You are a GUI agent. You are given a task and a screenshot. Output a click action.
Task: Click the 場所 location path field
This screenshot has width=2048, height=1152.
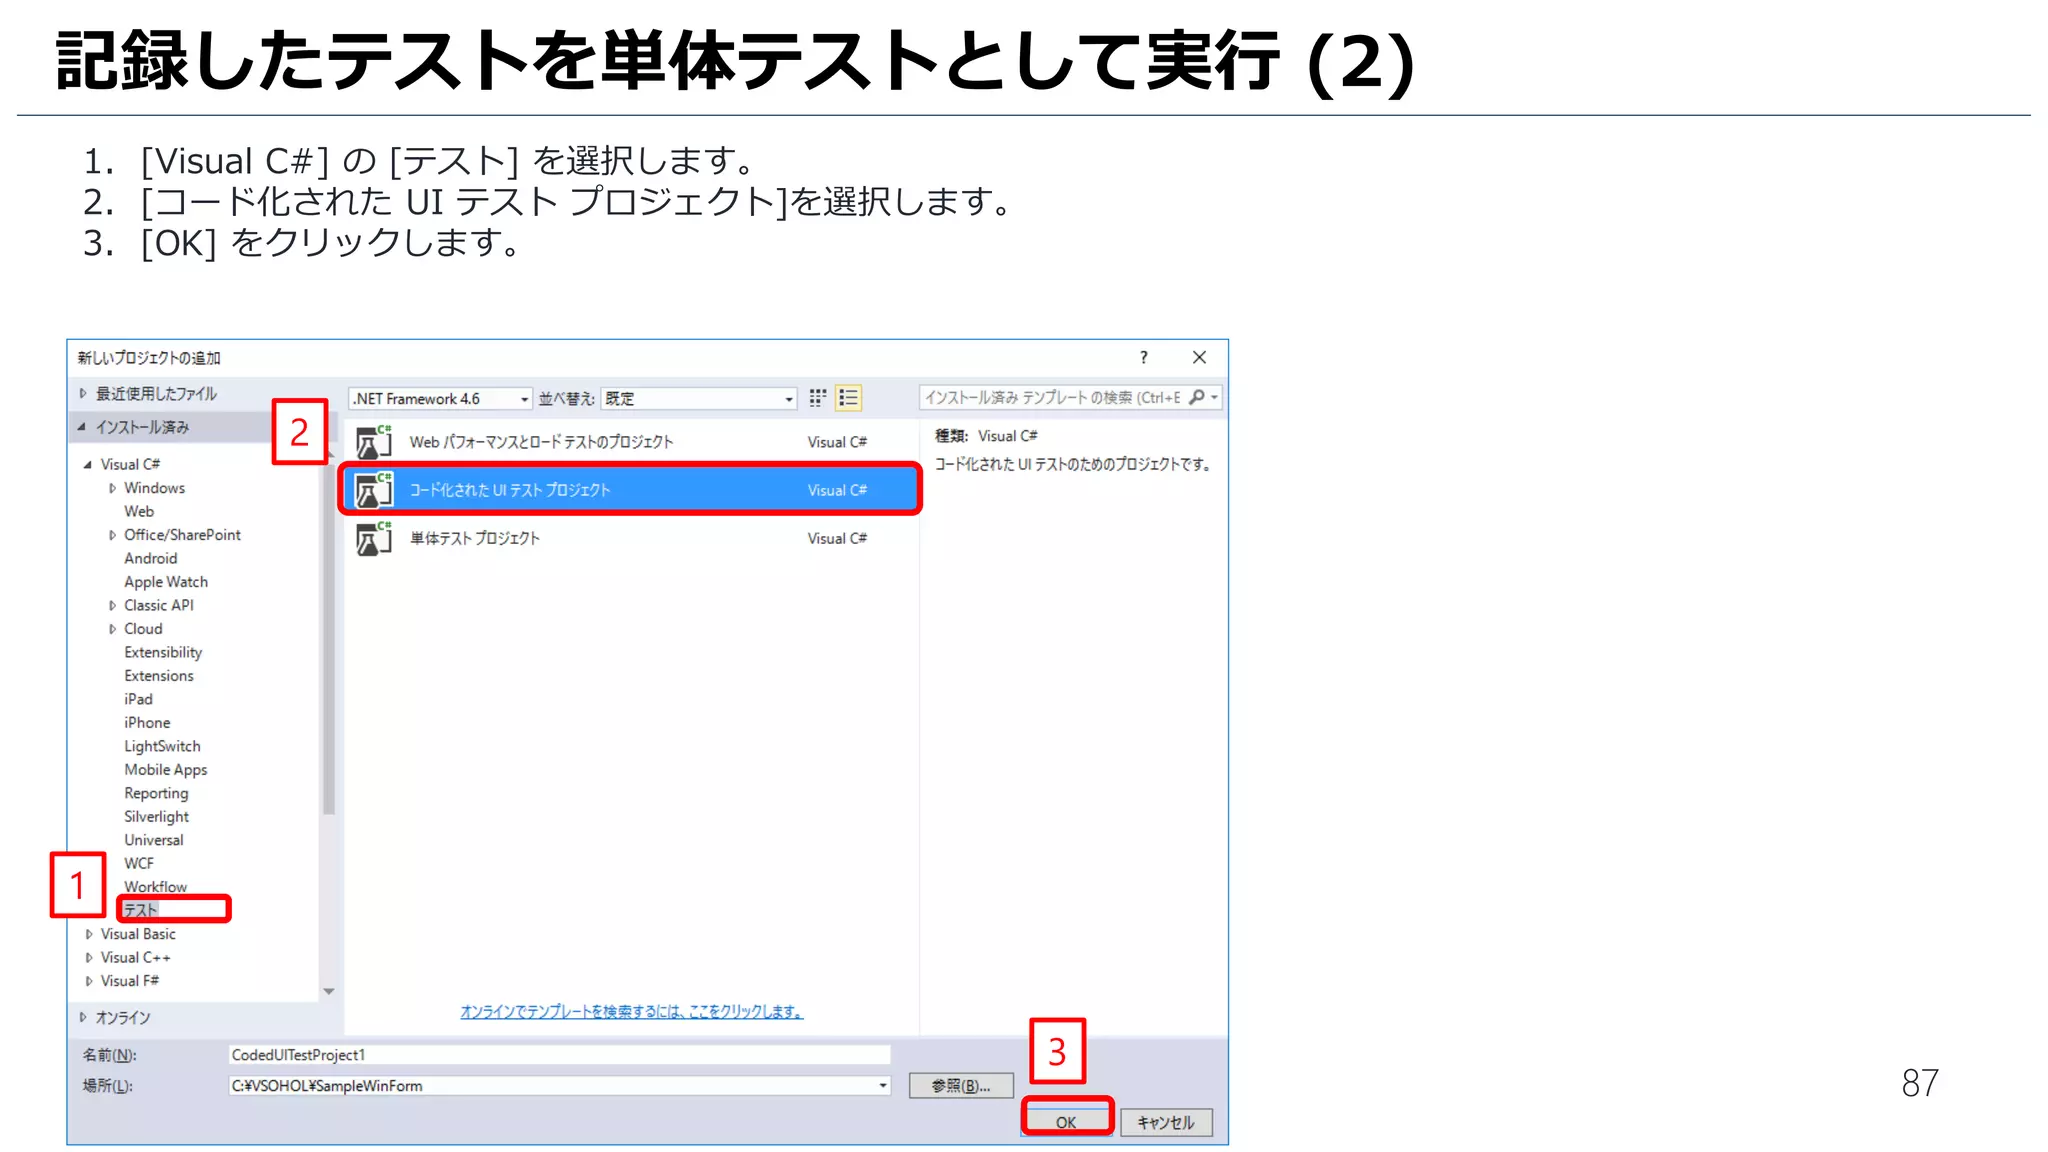559,1085
